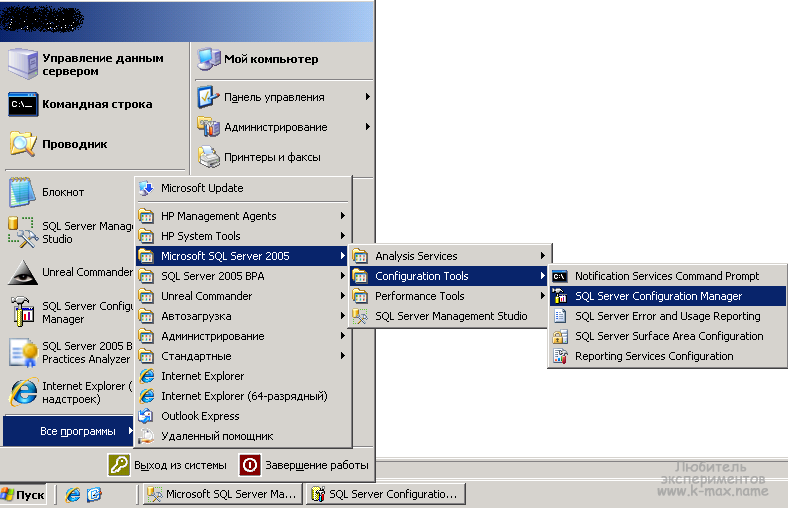Viewport: 788px width, 508px height.
Task: Expand HP System Tools submenu arrow
Action: coord(343,236)
